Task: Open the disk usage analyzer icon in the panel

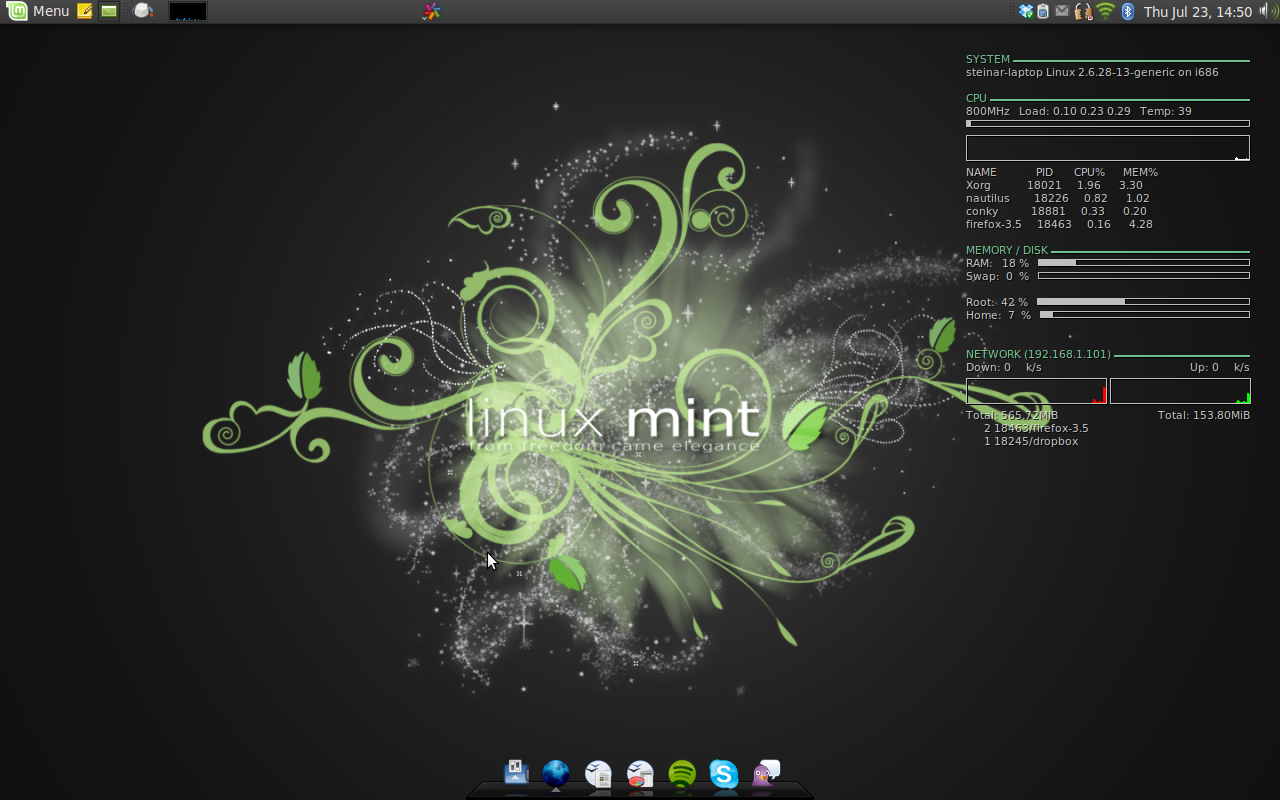Action: tap(143, 11)
